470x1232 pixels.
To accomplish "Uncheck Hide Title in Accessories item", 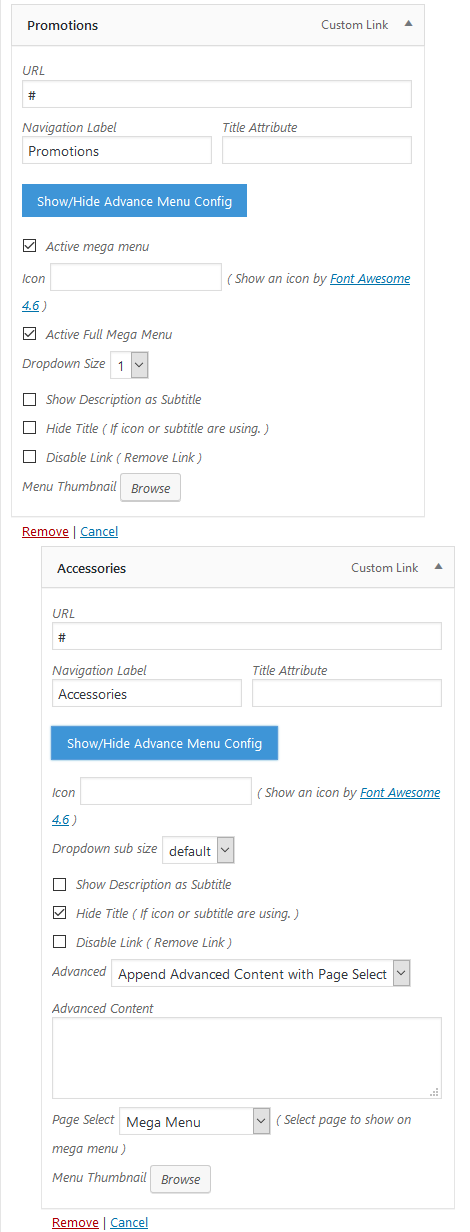I will (59, 913).
